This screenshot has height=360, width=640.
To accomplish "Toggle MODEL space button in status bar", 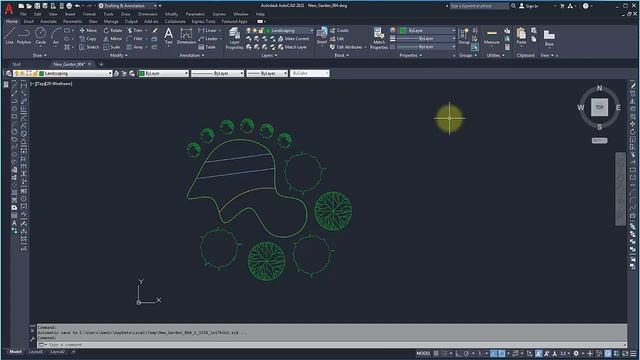I will coord(423,353).
